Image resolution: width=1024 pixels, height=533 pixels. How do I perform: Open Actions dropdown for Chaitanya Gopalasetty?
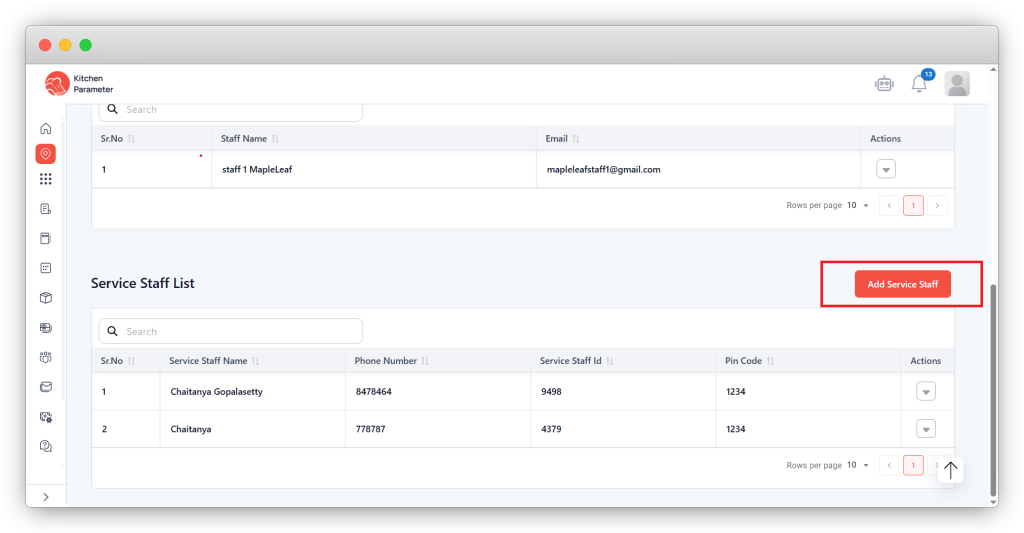pyautogui.click(x=926, y=392)
